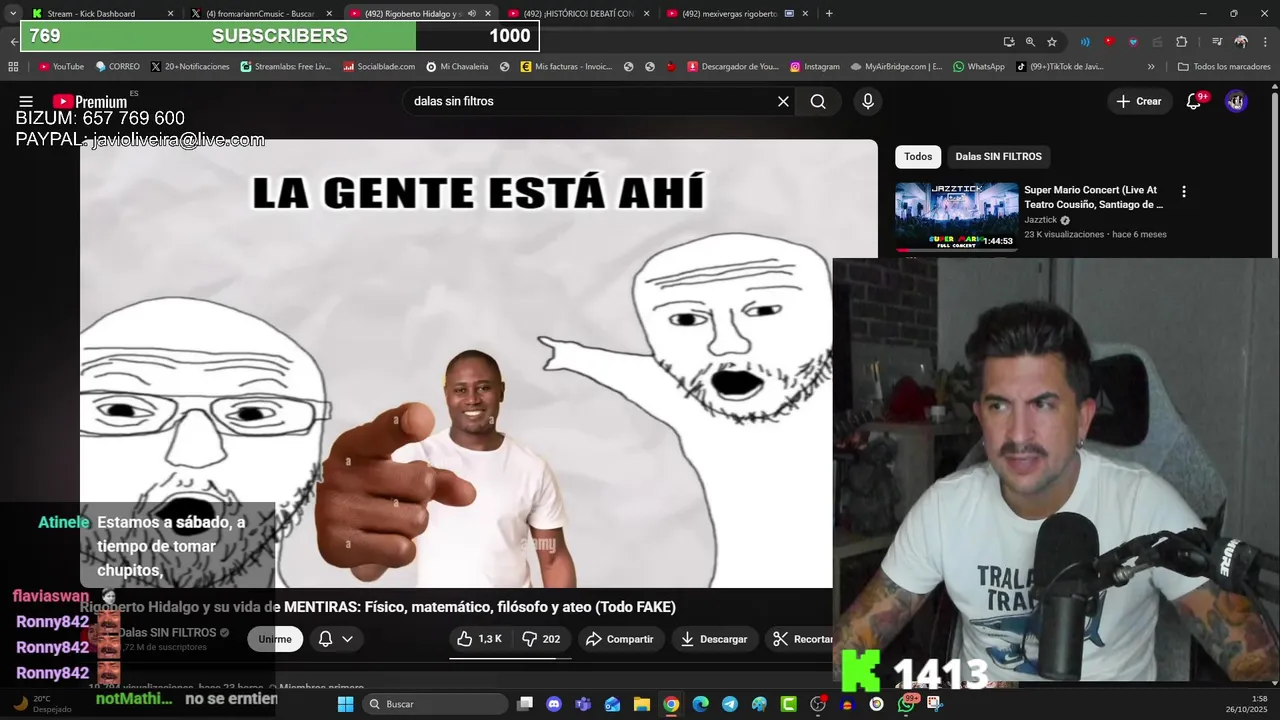Clear the search box text

[x=783, y=101]
